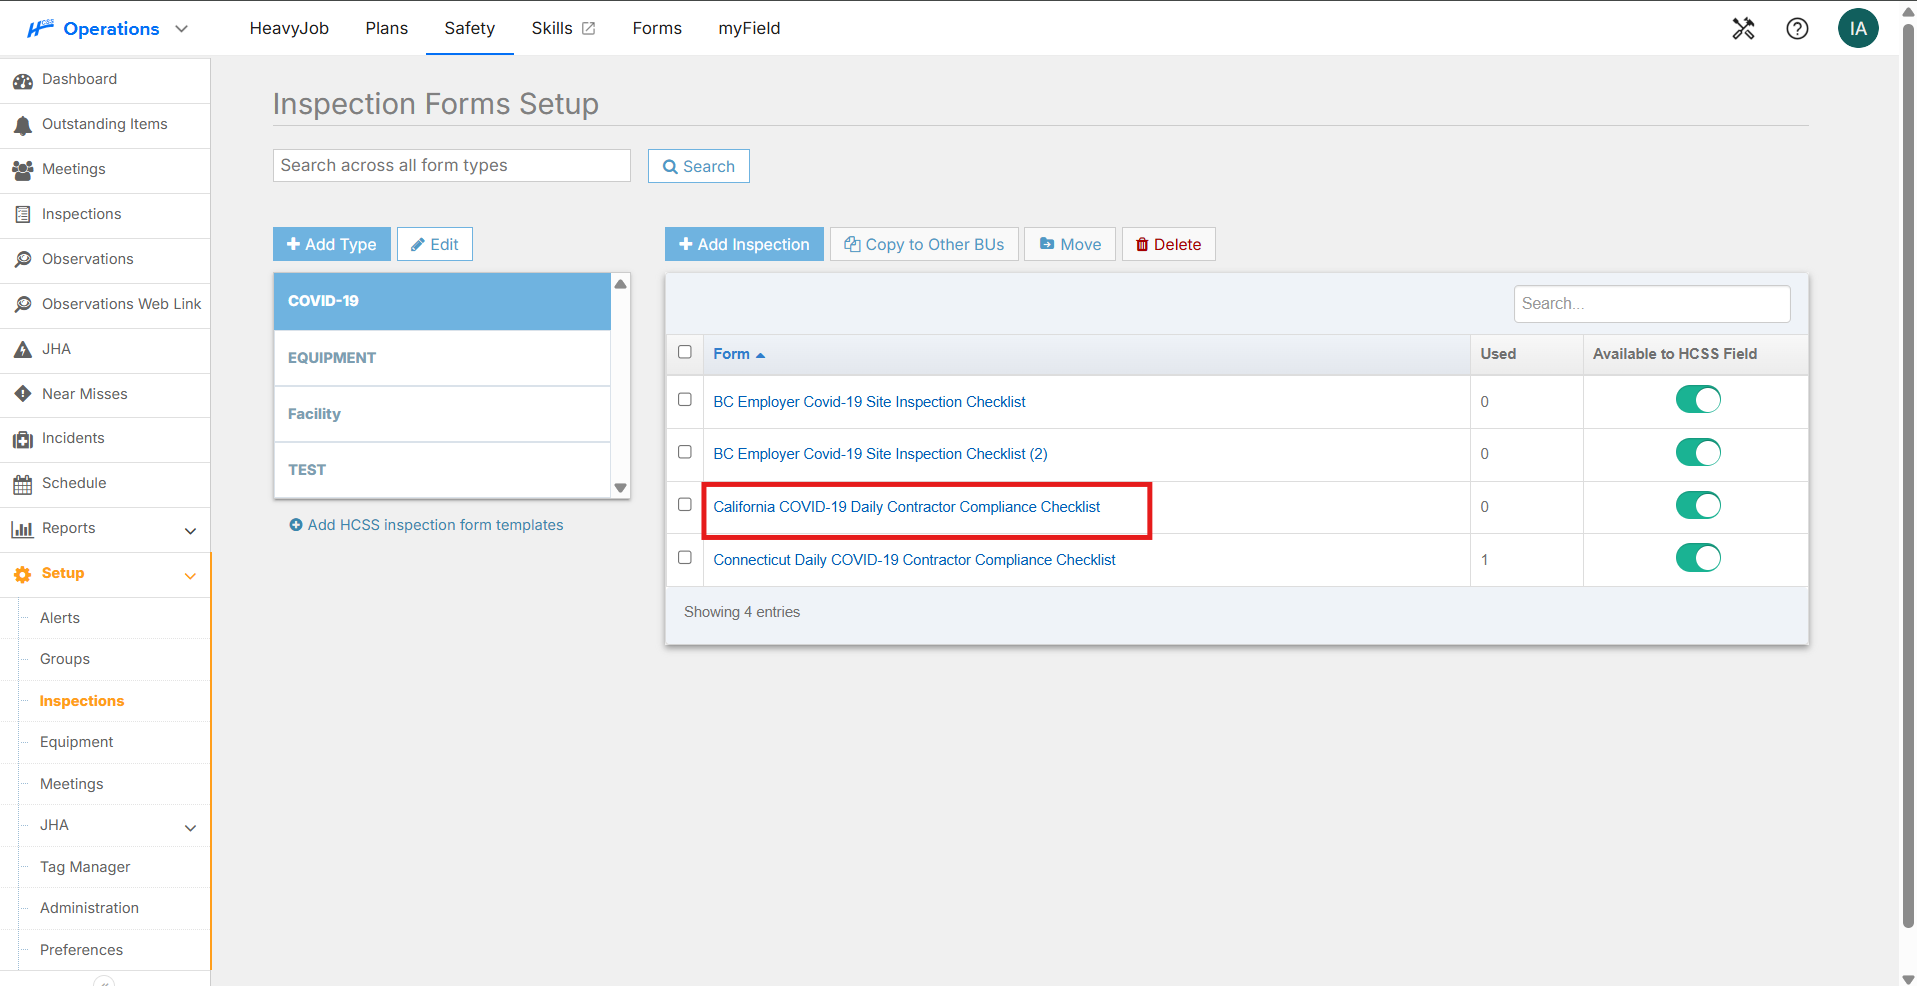This screenshot has height=986, width=1917.
Task: Click the Reports chart icon
Action: click(x=22, y=529)
